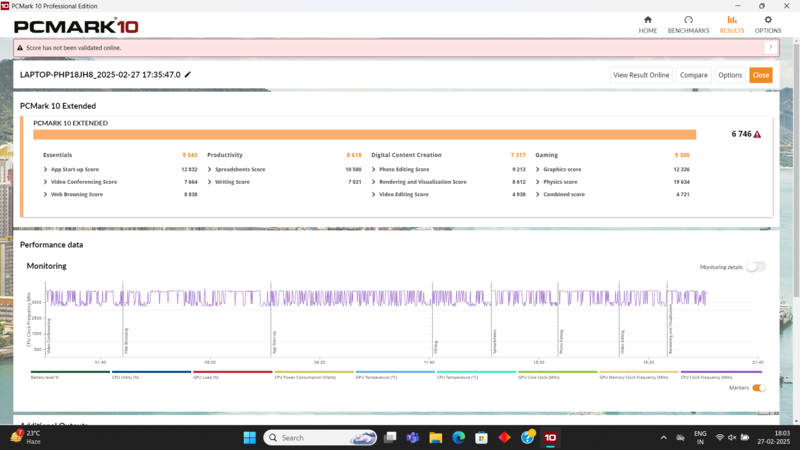Viewport: 800px width, 450px height.
Task: Toggle CPU Power Consumption yellow legend
Action: coord(314,374)
